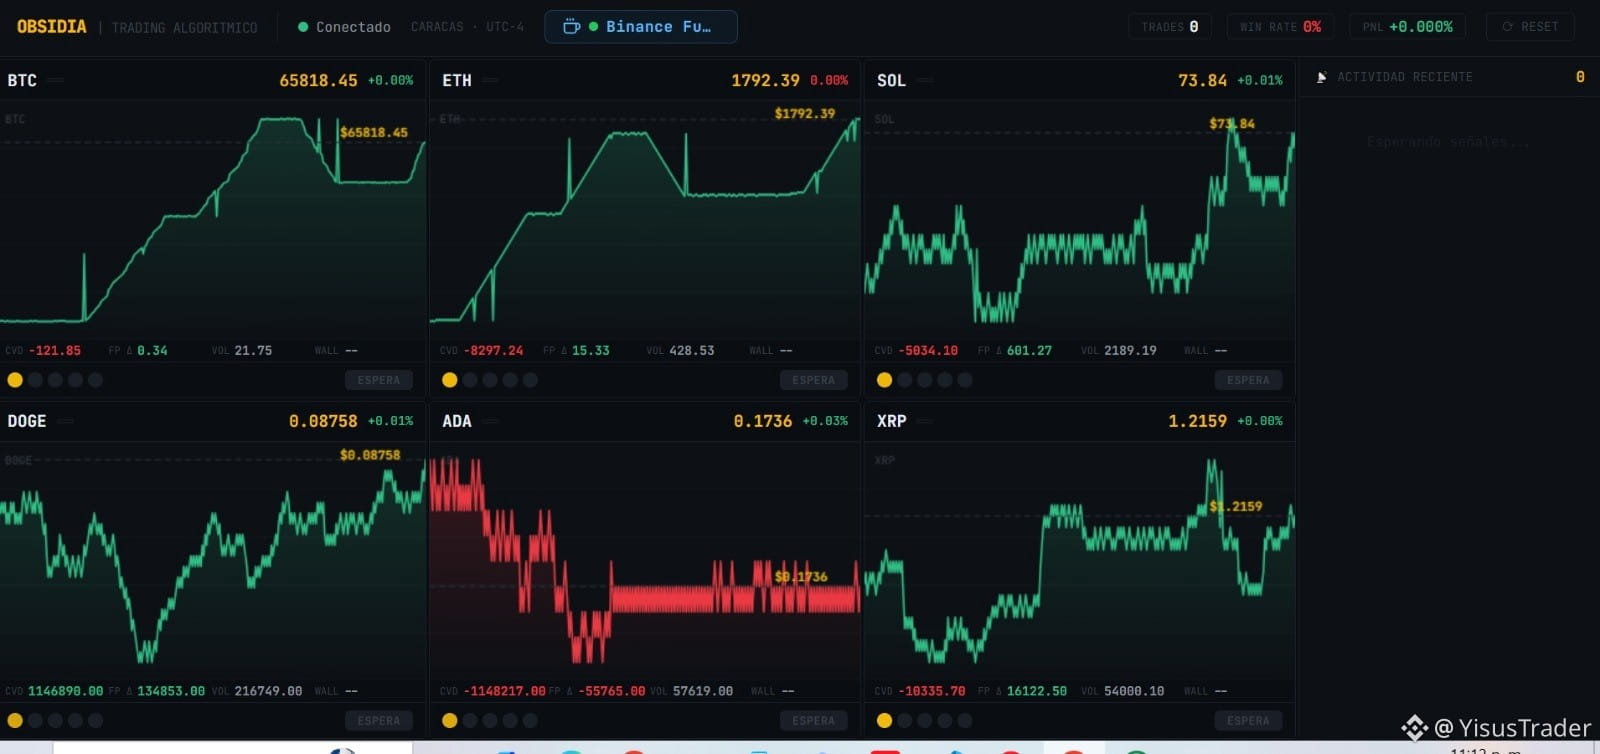Select the ETH card title

tap(457, 80)
